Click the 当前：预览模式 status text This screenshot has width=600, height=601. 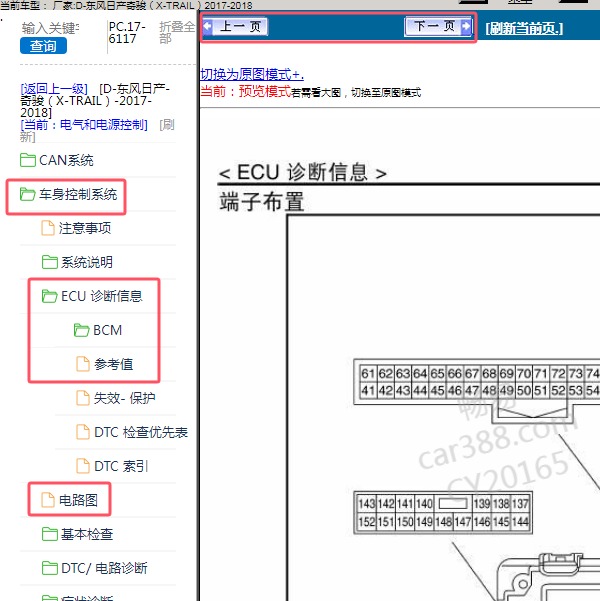point(246,92)
